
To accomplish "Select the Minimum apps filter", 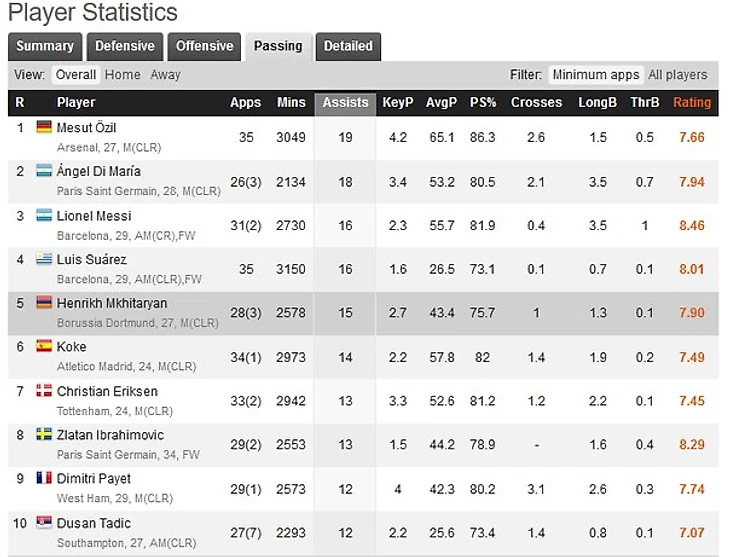I will point(596,75).
